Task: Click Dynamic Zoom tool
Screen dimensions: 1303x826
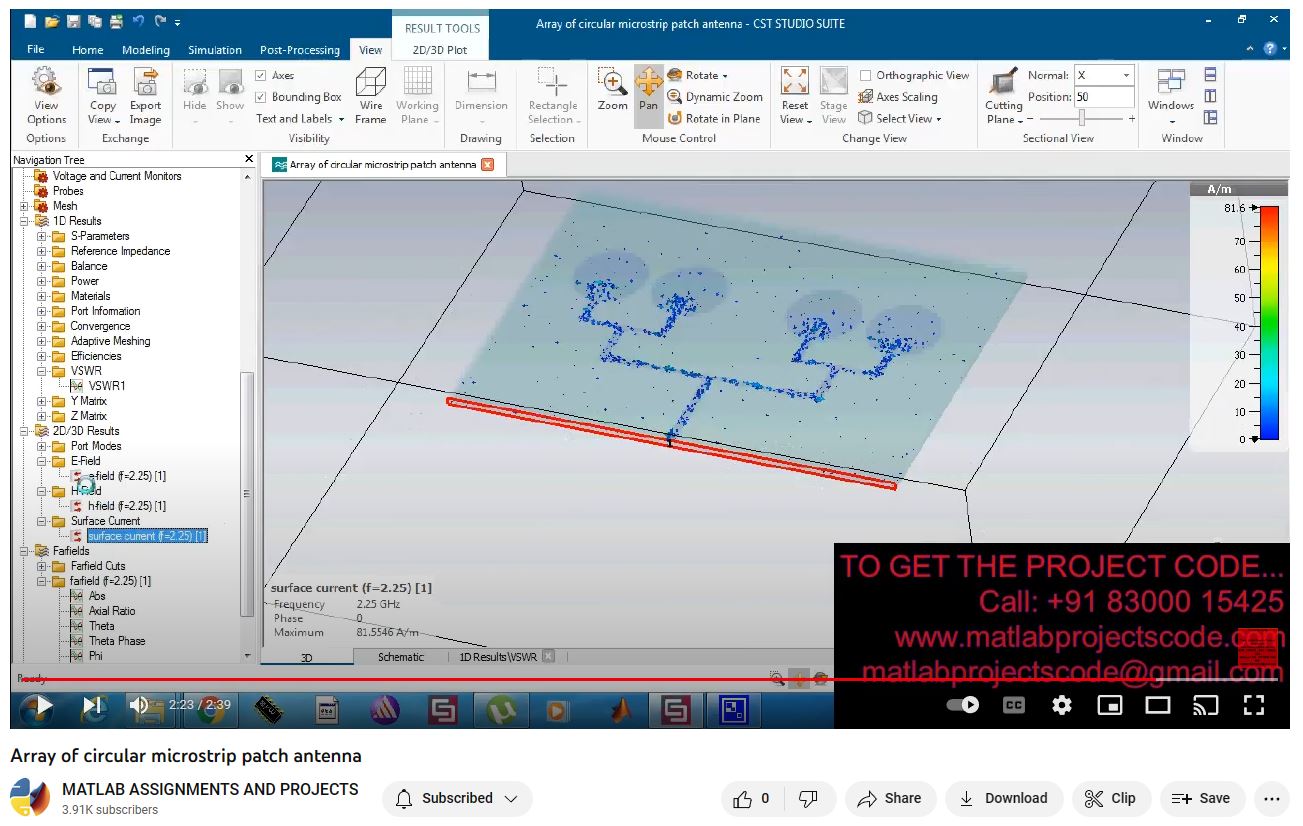Action: tap(715, 97)
